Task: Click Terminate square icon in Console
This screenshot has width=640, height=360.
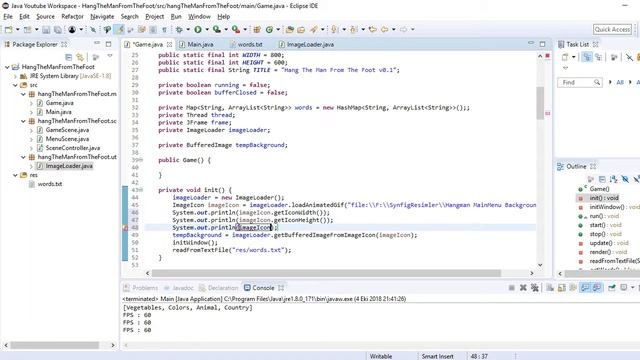Action: tap(511, 288)
